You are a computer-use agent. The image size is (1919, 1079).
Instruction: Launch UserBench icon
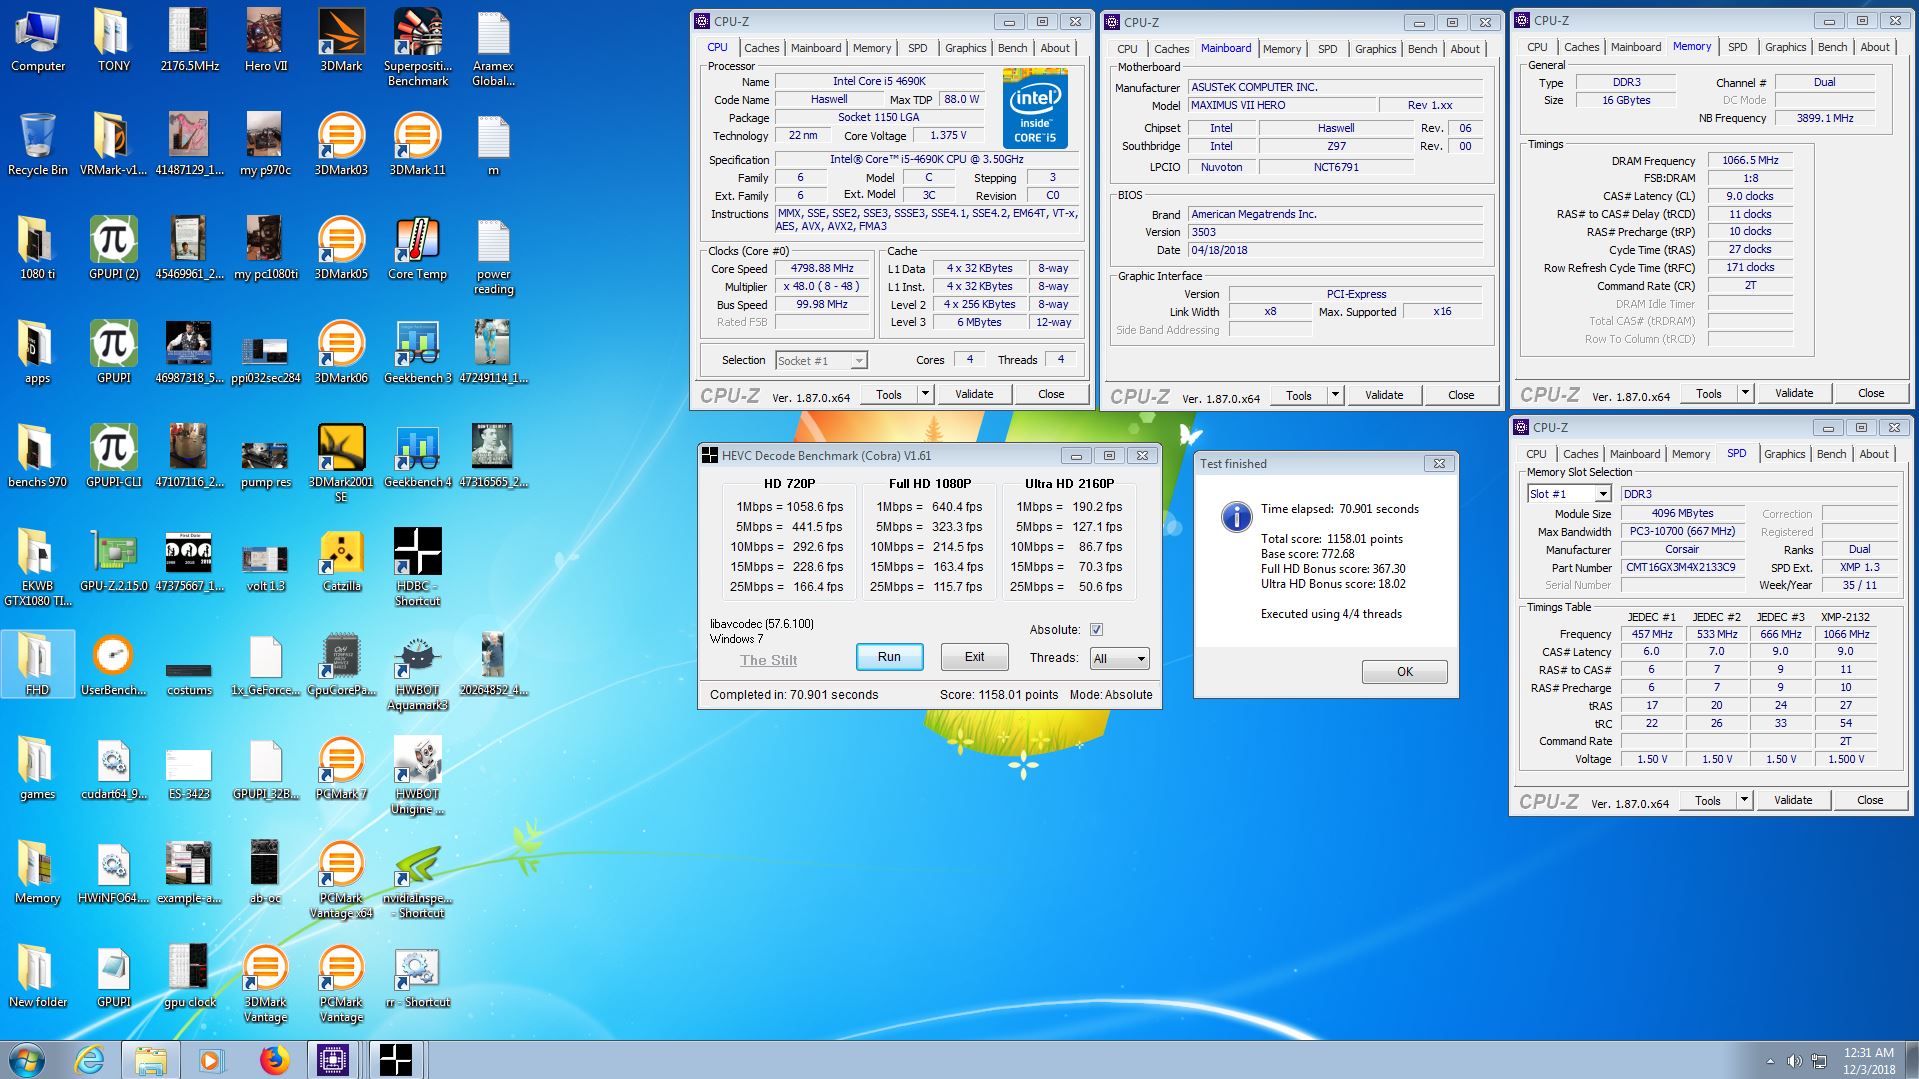[114, 666]
